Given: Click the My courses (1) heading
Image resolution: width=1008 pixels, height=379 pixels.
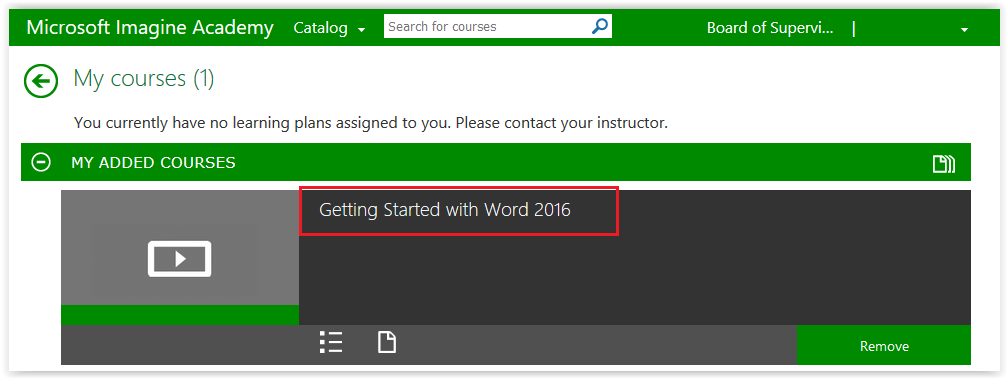Looking at the screenshot, I should click(144, 78).
